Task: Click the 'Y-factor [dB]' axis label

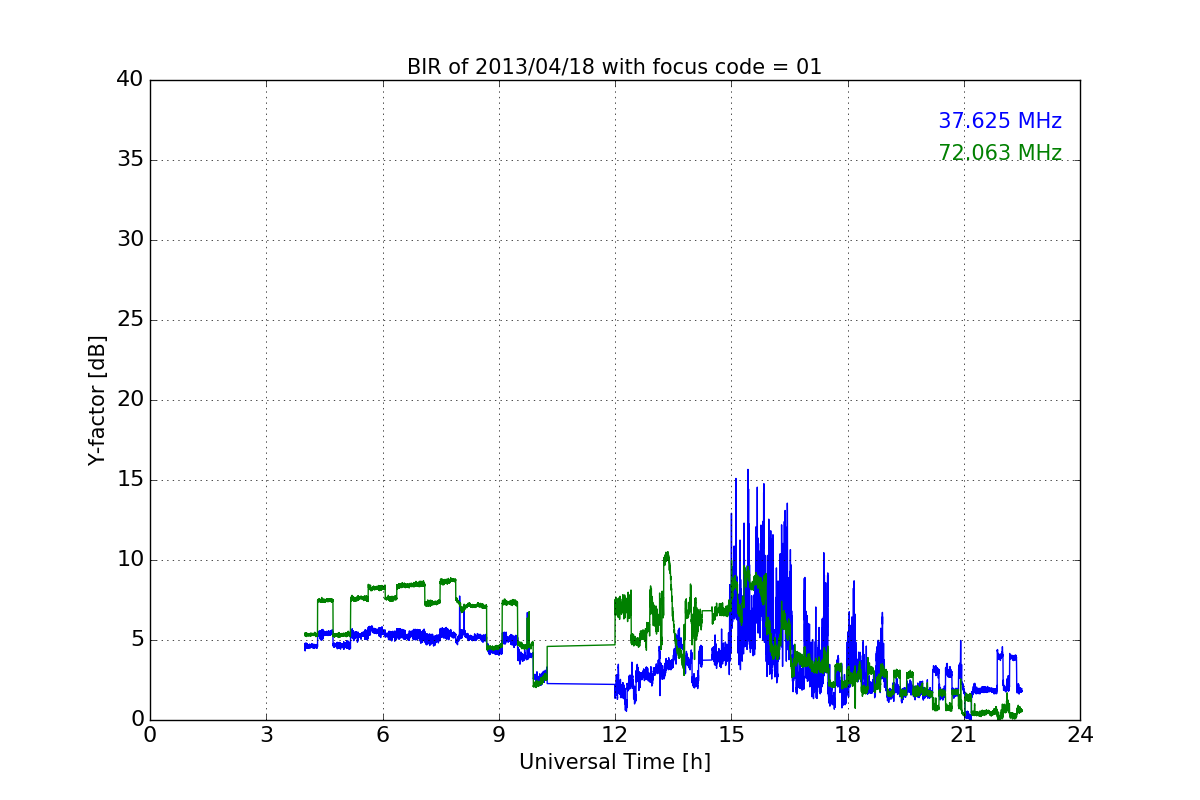Action: (x=97, y=400)
